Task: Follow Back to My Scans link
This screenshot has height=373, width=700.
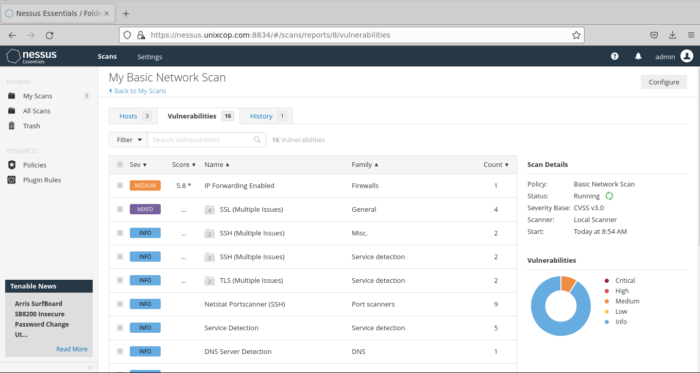Action: pos(138,91)
